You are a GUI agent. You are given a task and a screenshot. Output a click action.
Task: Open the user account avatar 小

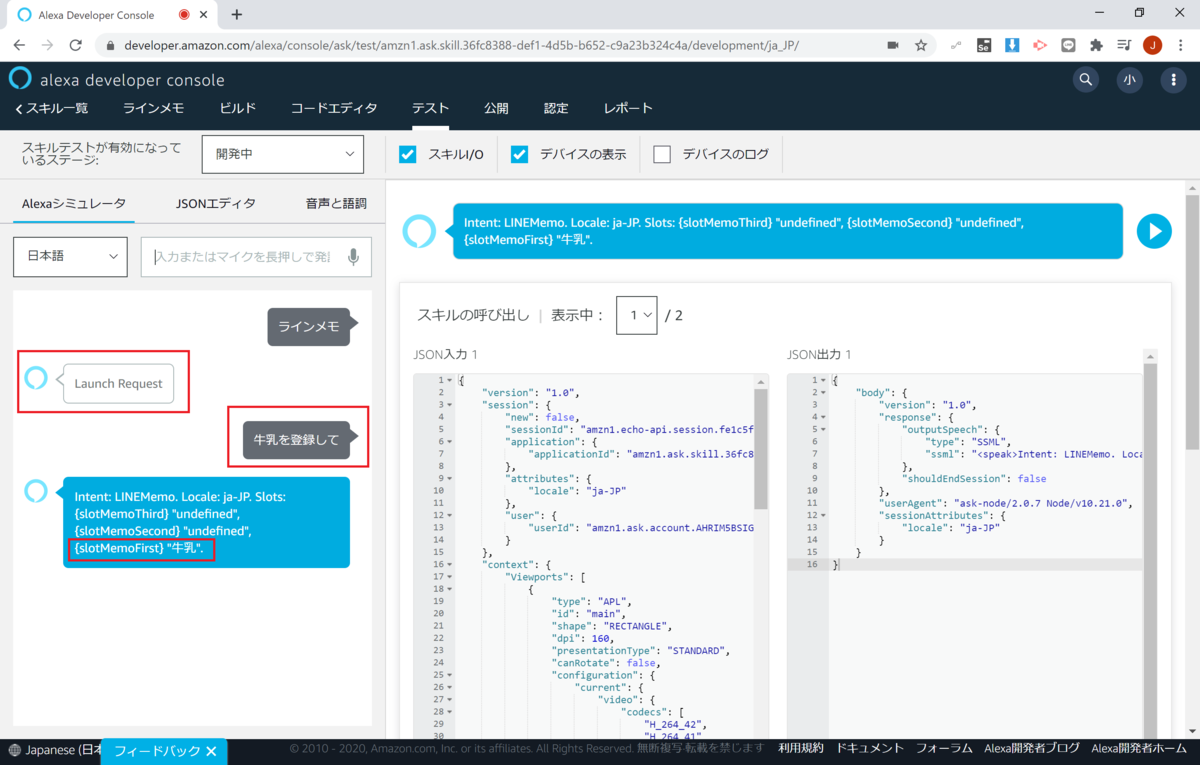1130,81
